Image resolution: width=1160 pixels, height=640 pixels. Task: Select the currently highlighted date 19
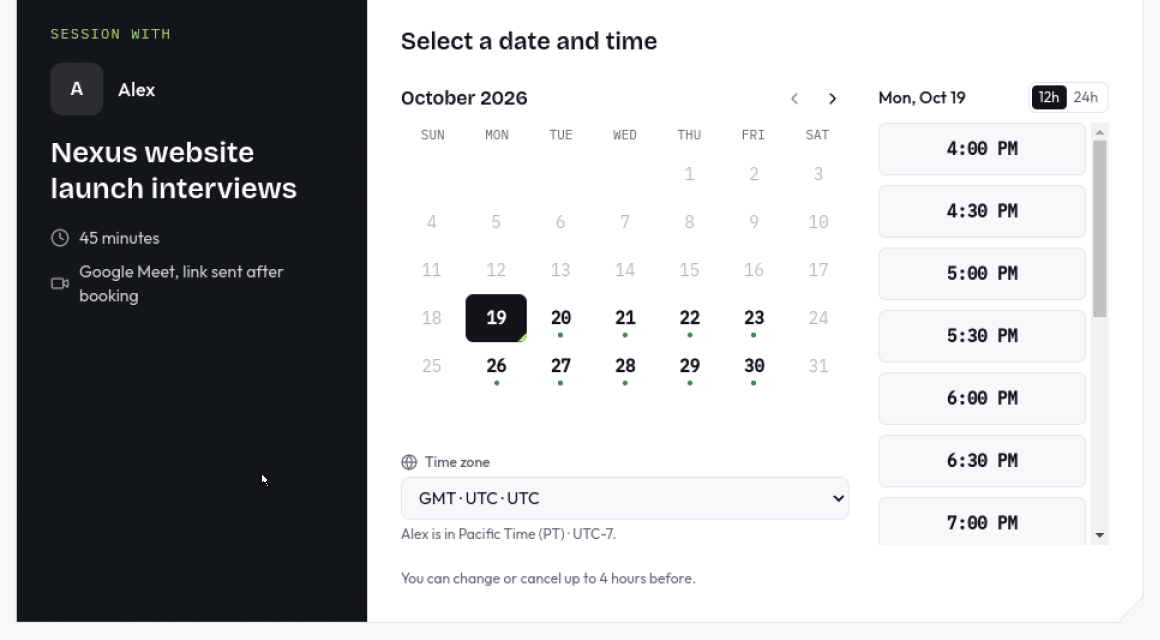point(496,318)
